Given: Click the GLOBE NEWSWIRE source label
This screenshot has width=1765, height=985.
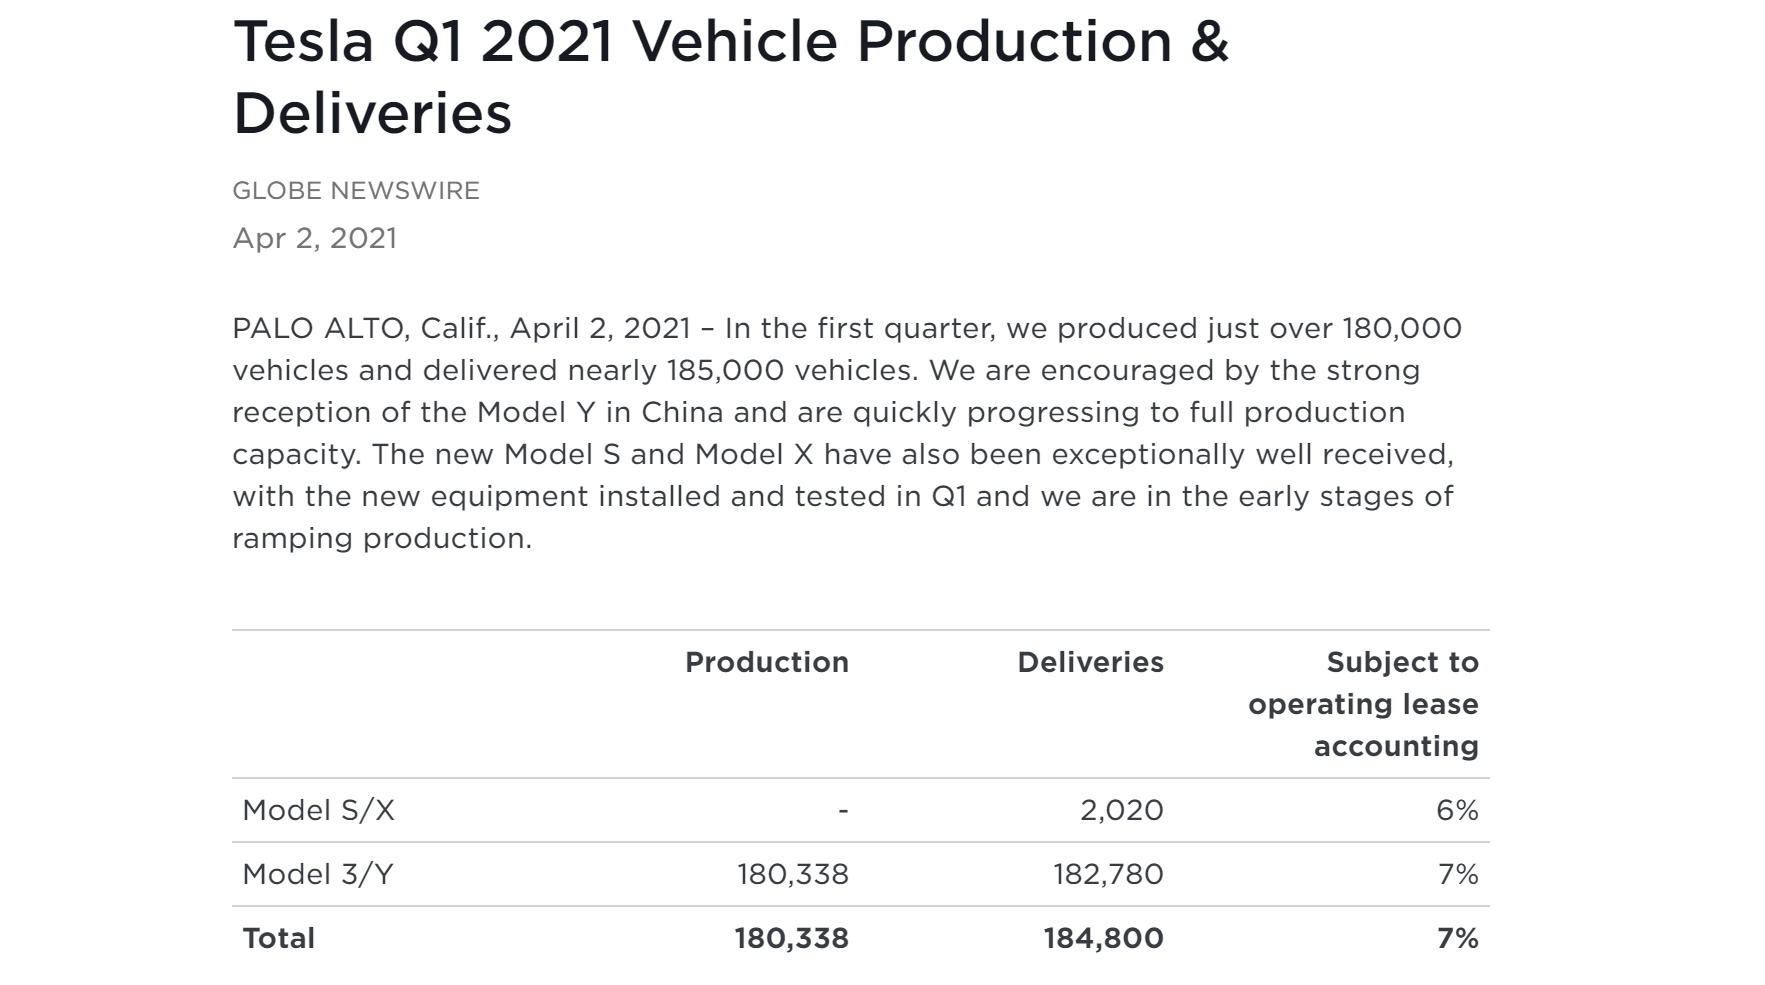Looking at the screenshot, I should [356, 191].
